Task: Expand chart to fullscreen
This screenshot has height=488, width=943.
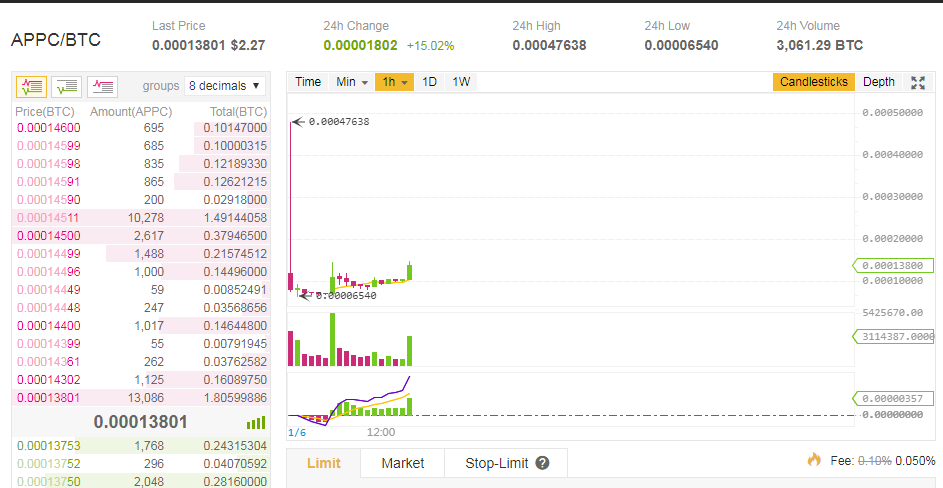Action: [918, 82]
